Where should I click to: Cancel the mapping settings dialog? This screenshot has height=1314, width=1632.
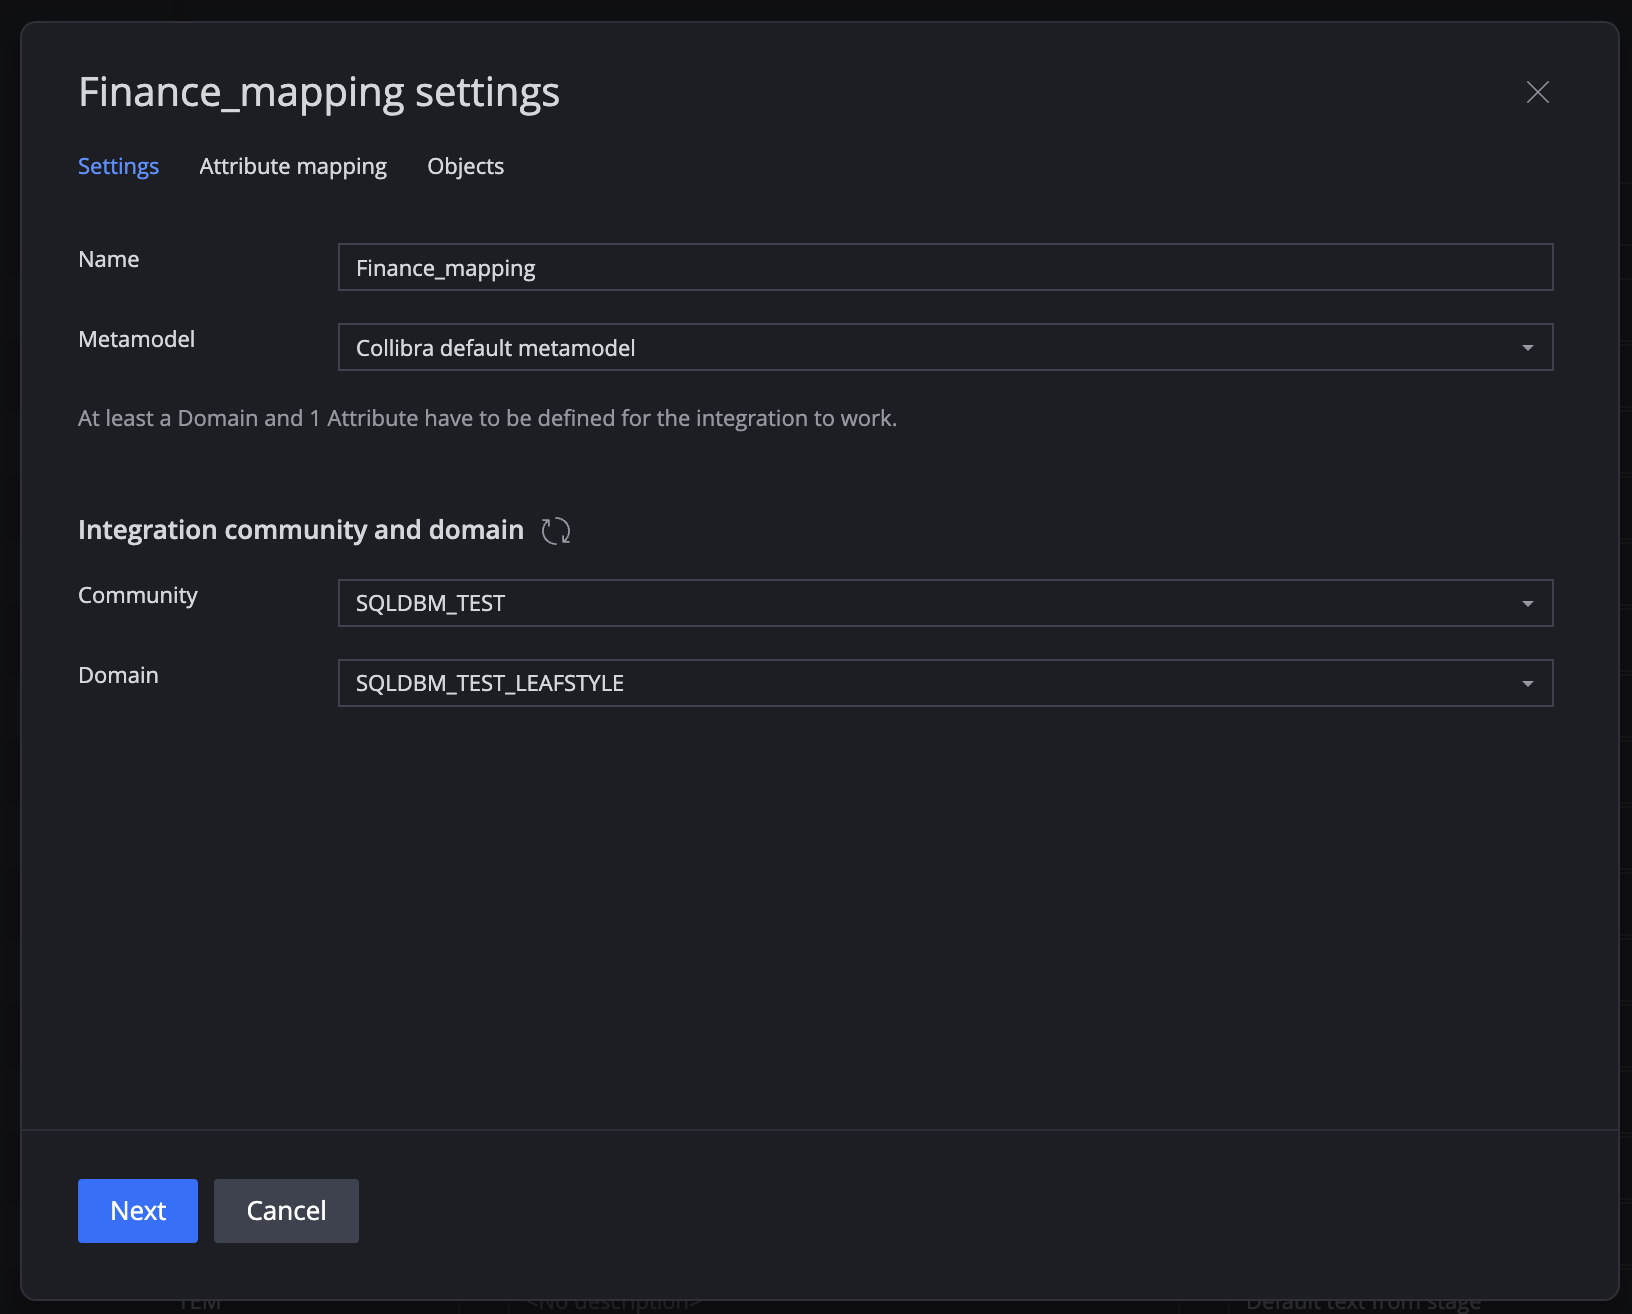tap(286, 1211)
